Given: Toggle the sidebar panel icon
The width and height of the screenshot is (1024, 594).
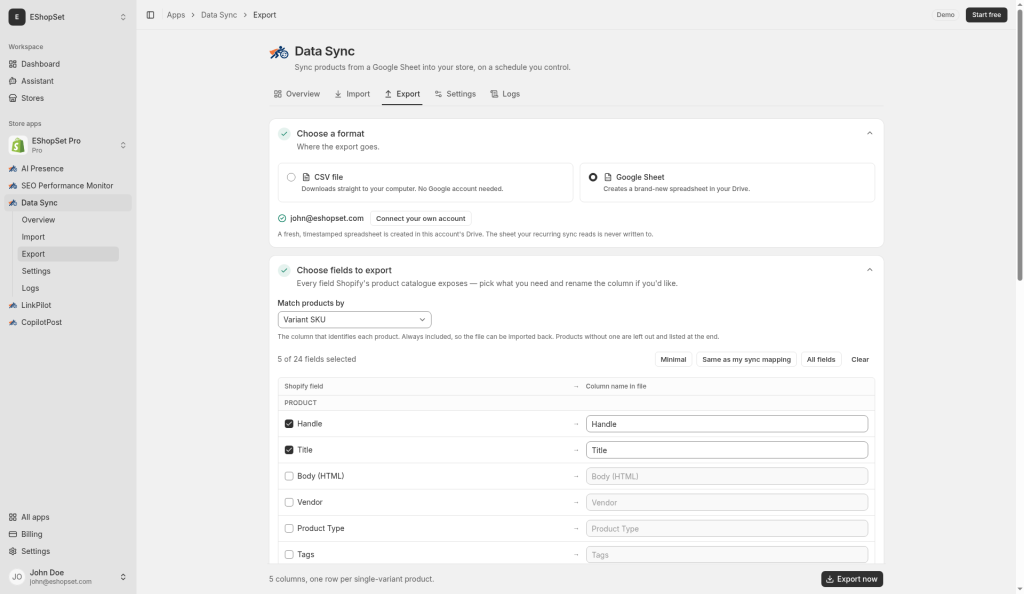Looking at the screenshot, I should click(150, 15).
